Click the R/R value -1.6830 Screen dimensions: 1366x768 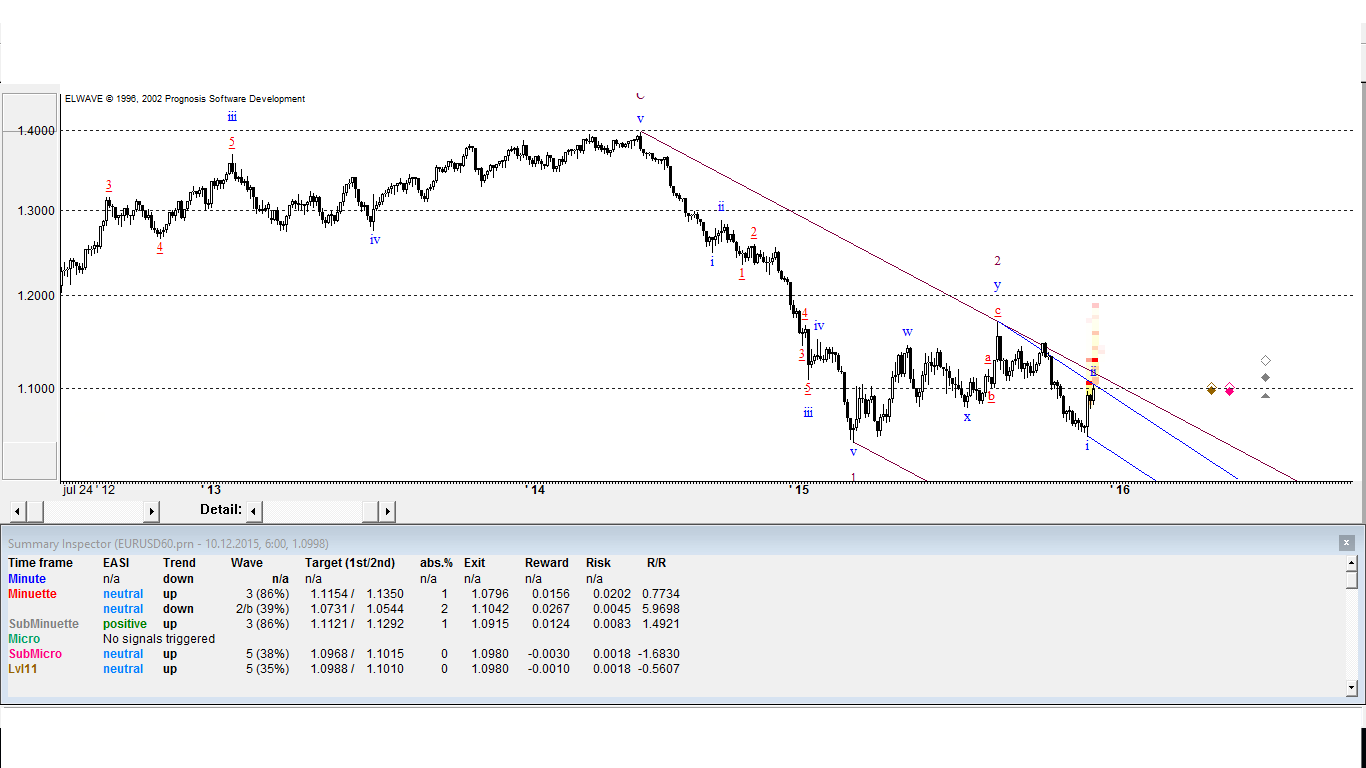click(659, 654)
